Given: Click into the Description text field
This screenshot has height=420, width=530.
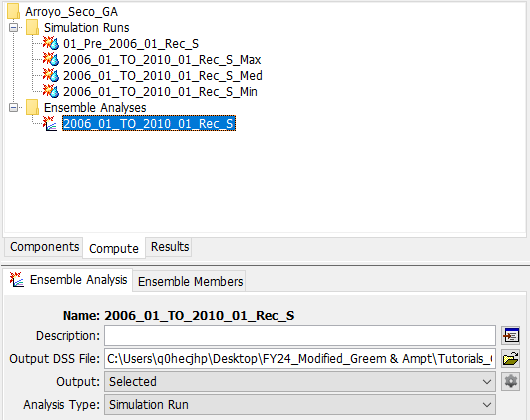Looking at the screenshot, I should tap(300, 336).
